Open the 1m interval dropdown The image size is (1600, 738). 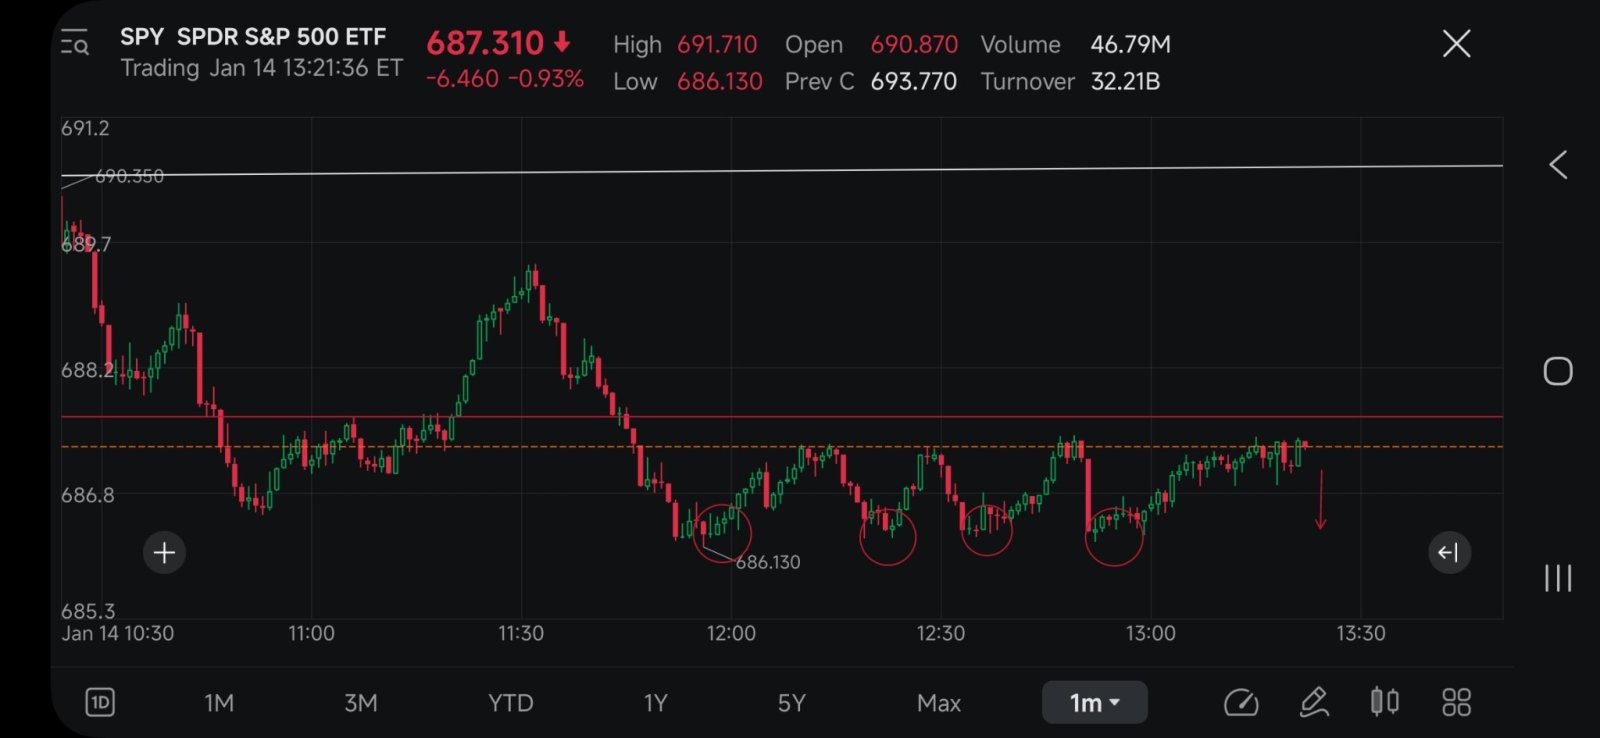1094,703
